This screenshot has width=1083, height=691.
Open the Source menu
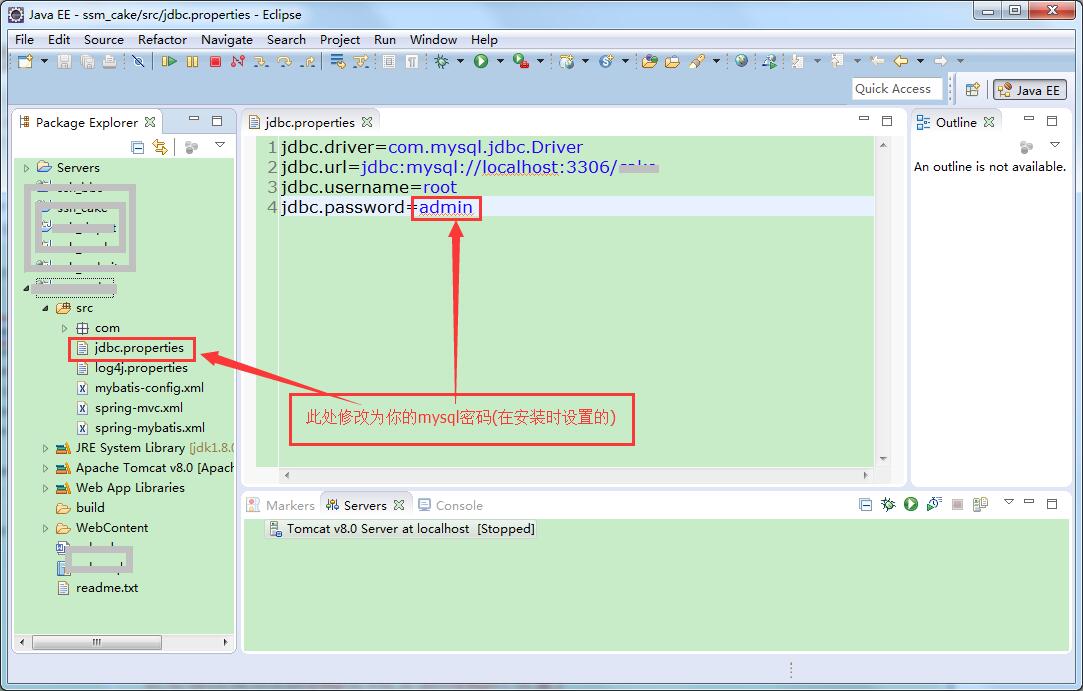(104, 39)
